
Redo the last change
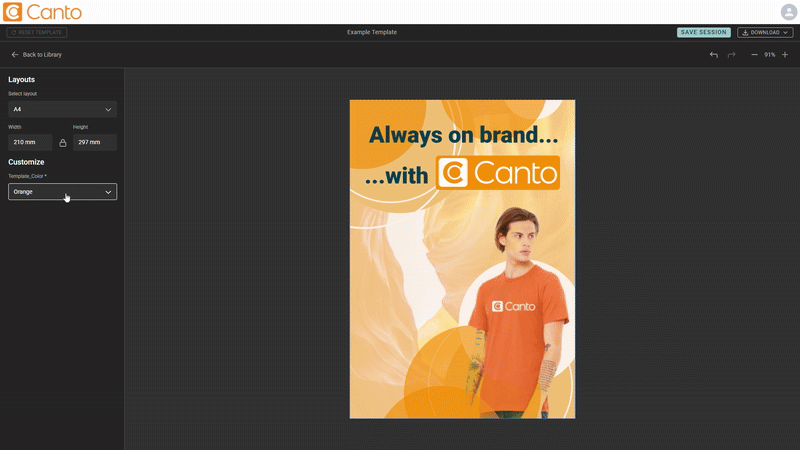tap(731, 55)
